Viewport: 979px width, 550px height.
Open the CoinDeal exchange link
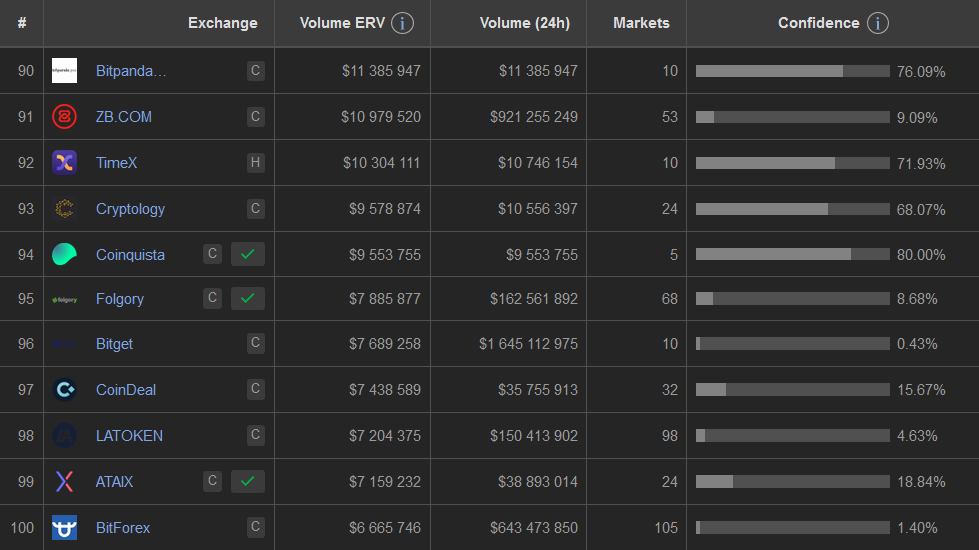[125, 390]
